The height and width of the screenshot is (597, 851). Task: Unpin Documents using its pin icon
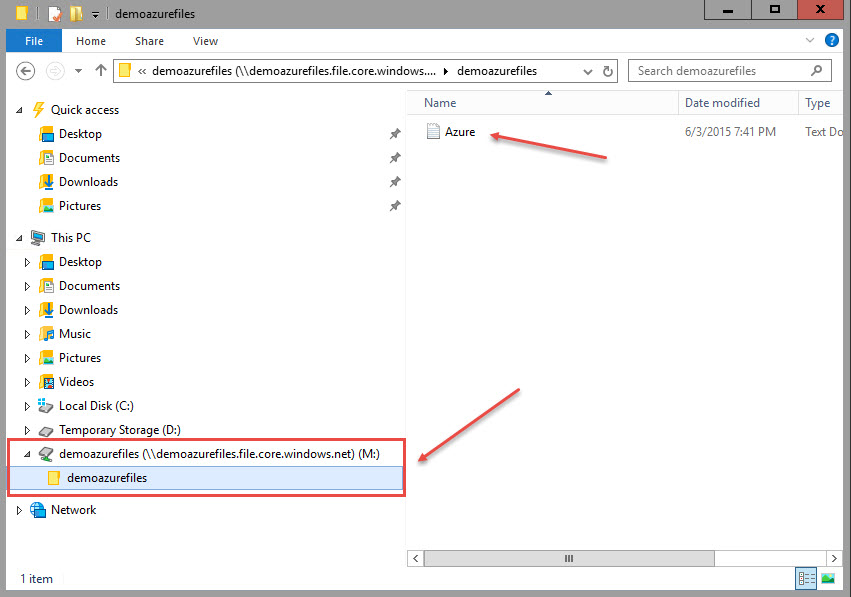click(395, 157)
